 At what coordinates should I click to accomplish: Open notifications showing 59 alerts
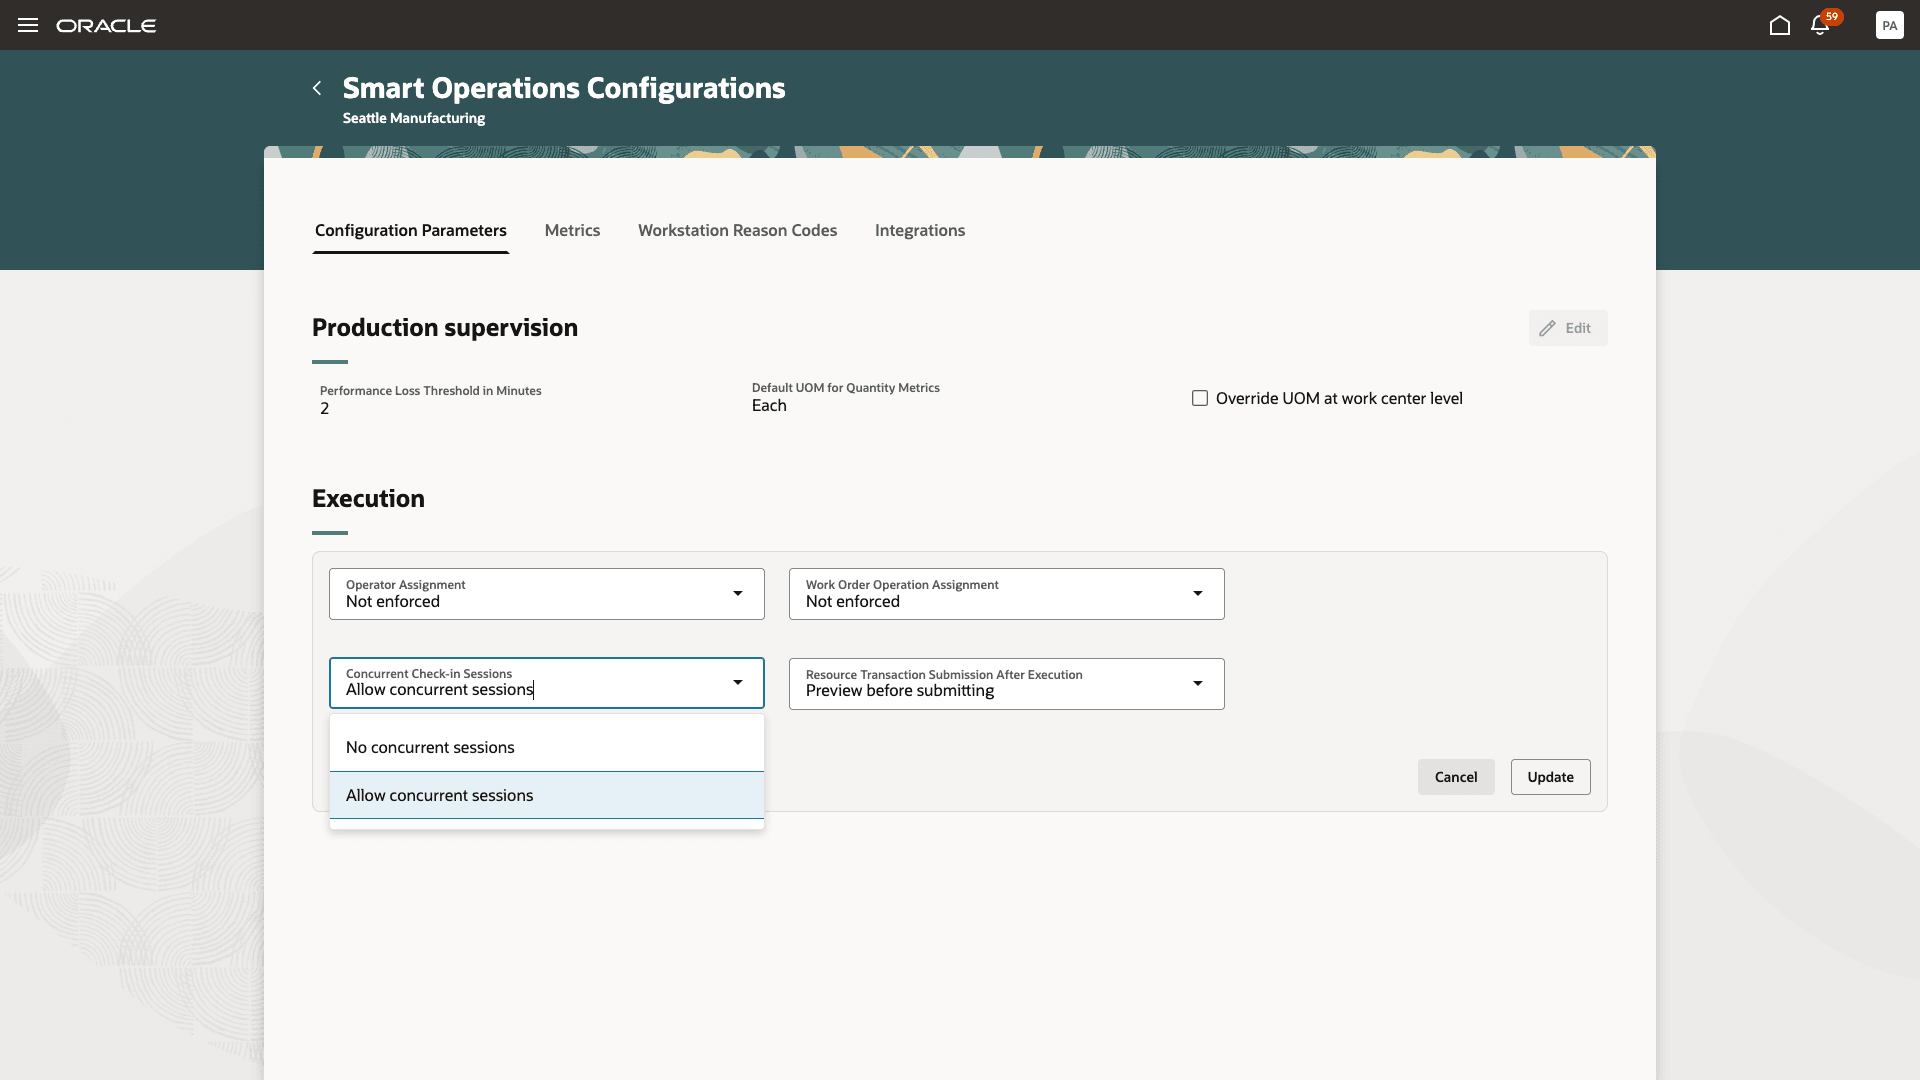click(x=1820, y=25)
